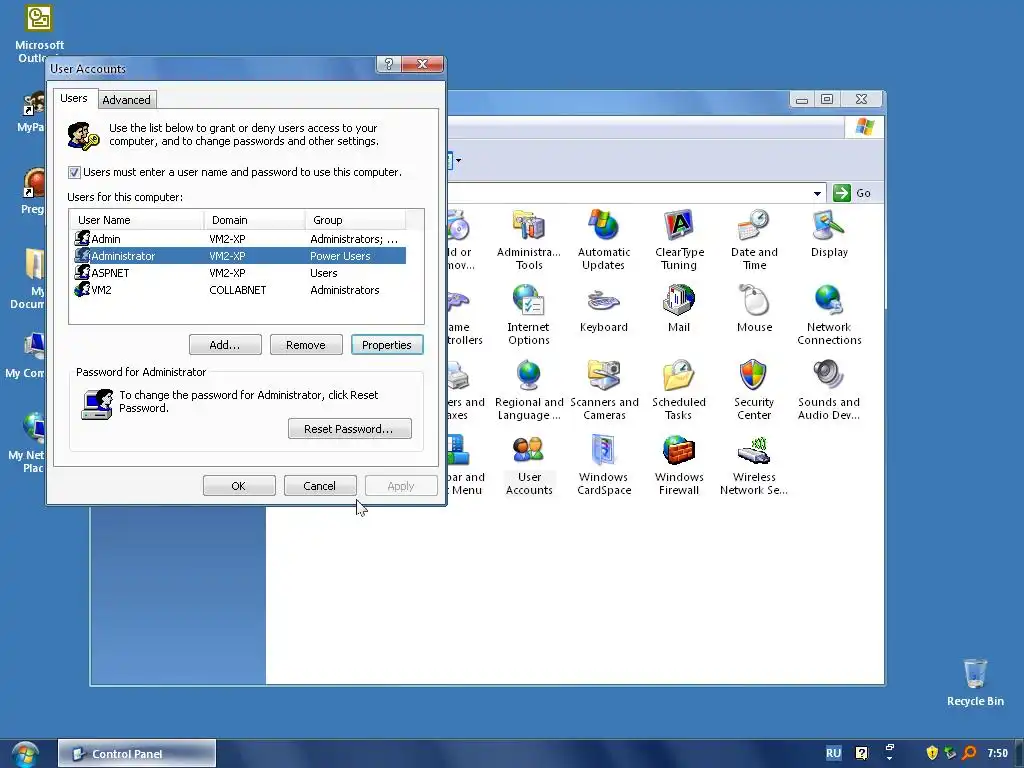
Task: Open Windows Firewall icon
Action: [679, 465]
